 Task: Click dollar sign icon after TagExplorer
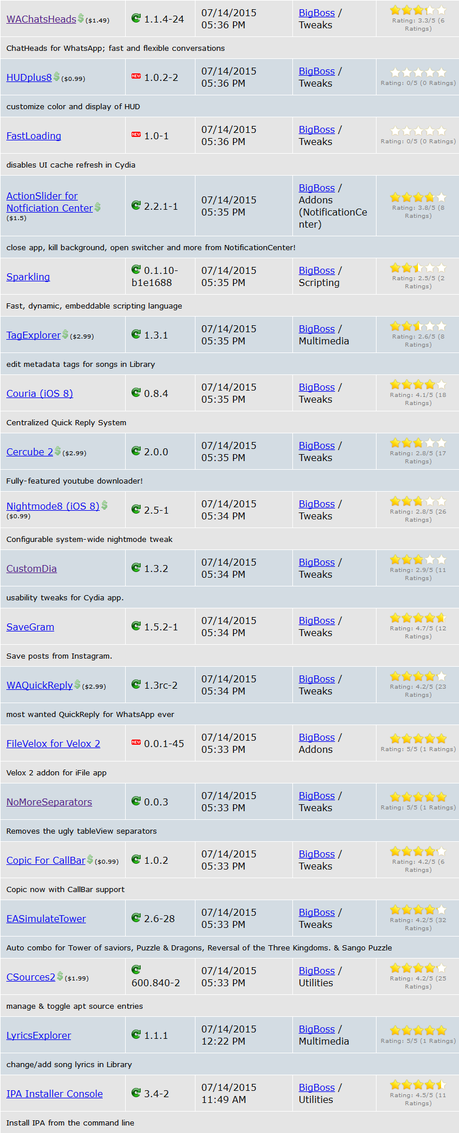(65, 335)
